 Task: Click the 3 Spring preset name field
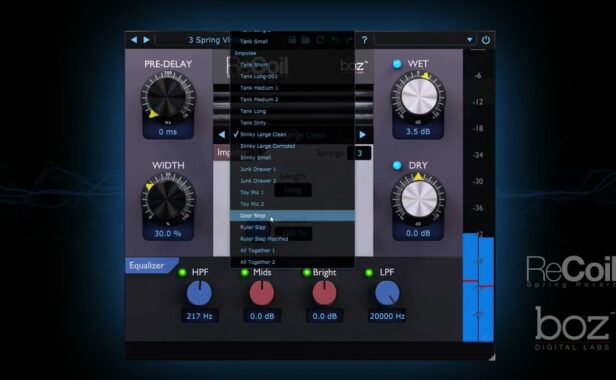click(x=193, y=40)
